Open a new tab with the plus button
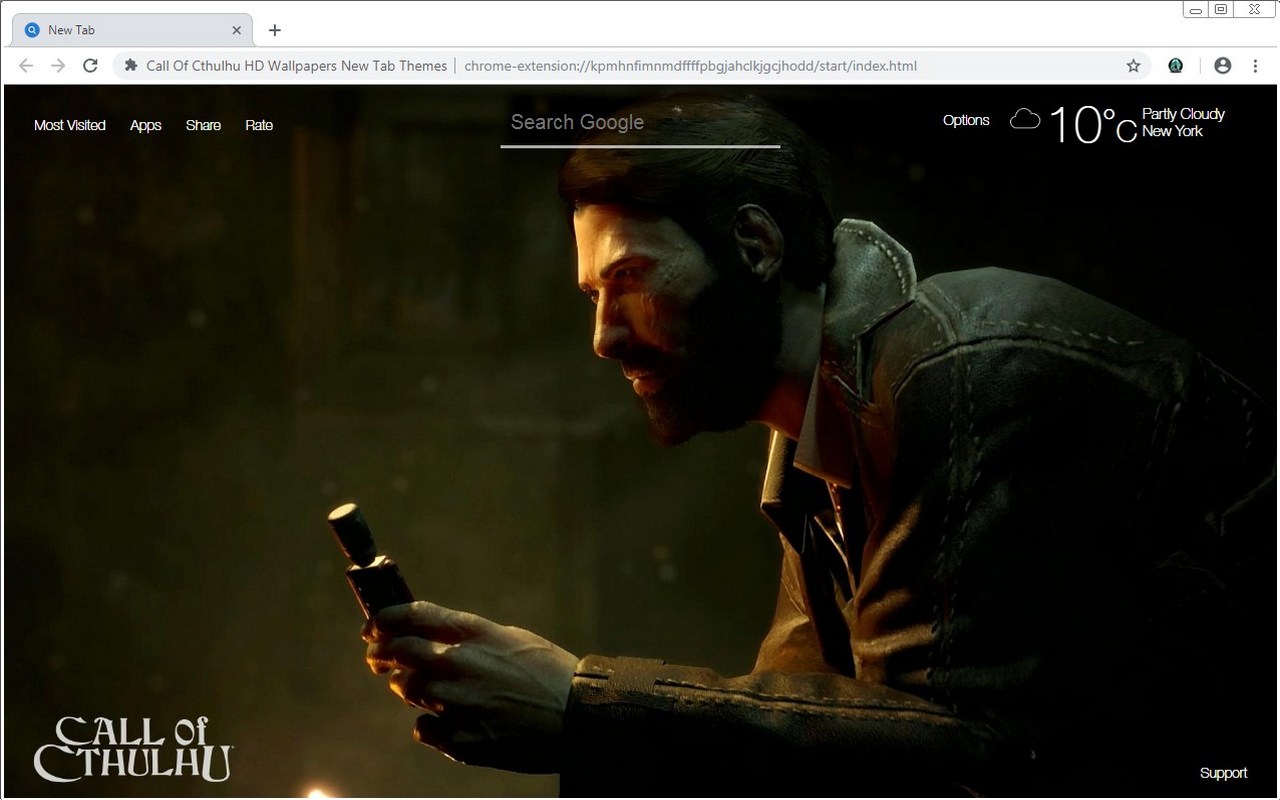This screenshot has height=800, width=1280. coord(275,30)
